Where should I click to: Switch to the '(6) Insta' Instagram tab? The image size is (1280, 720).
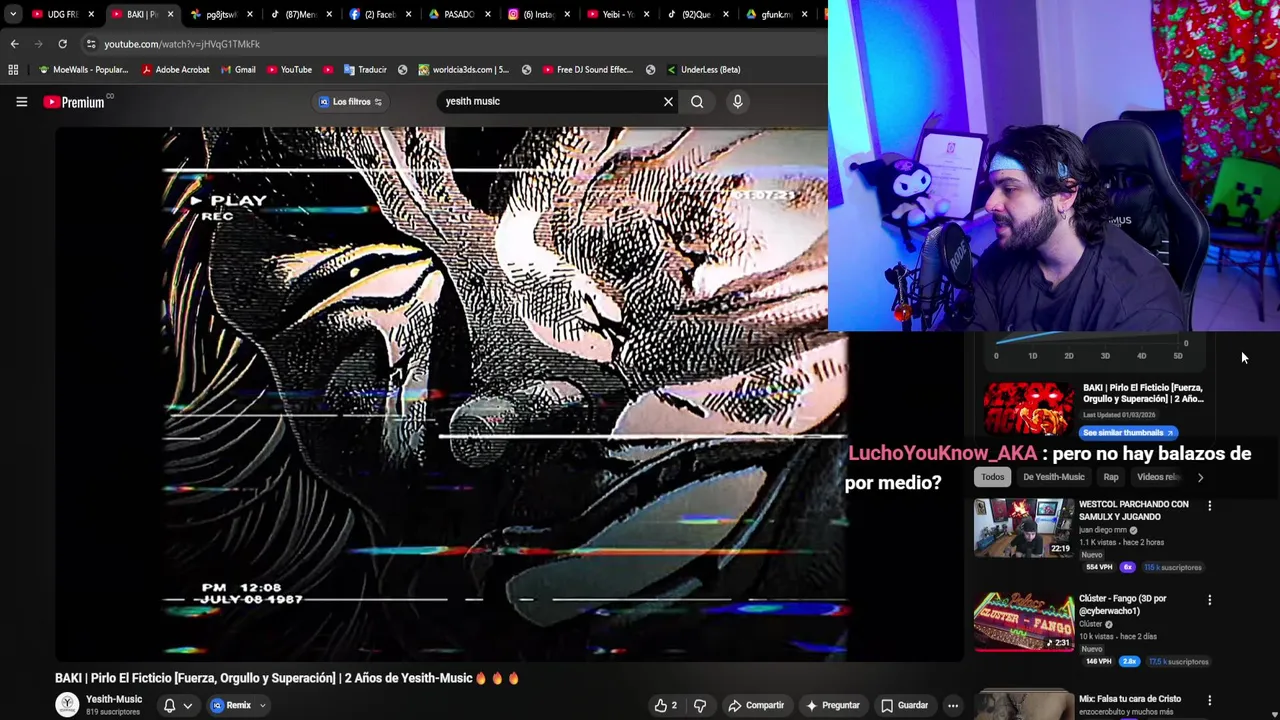point(540,14)
